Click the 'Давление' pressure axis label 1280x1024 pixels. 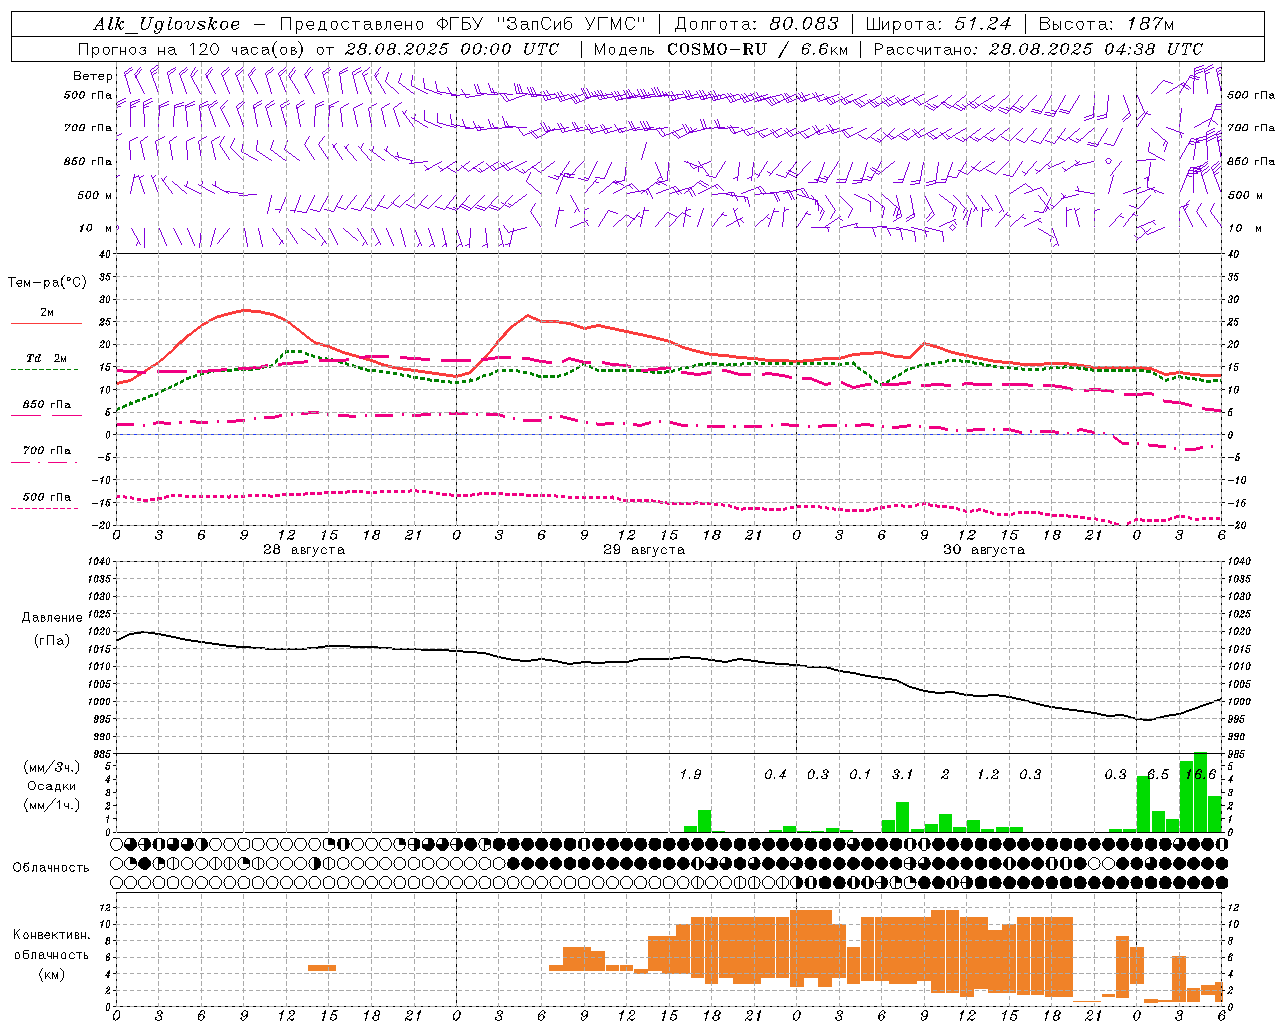[52, 617]
